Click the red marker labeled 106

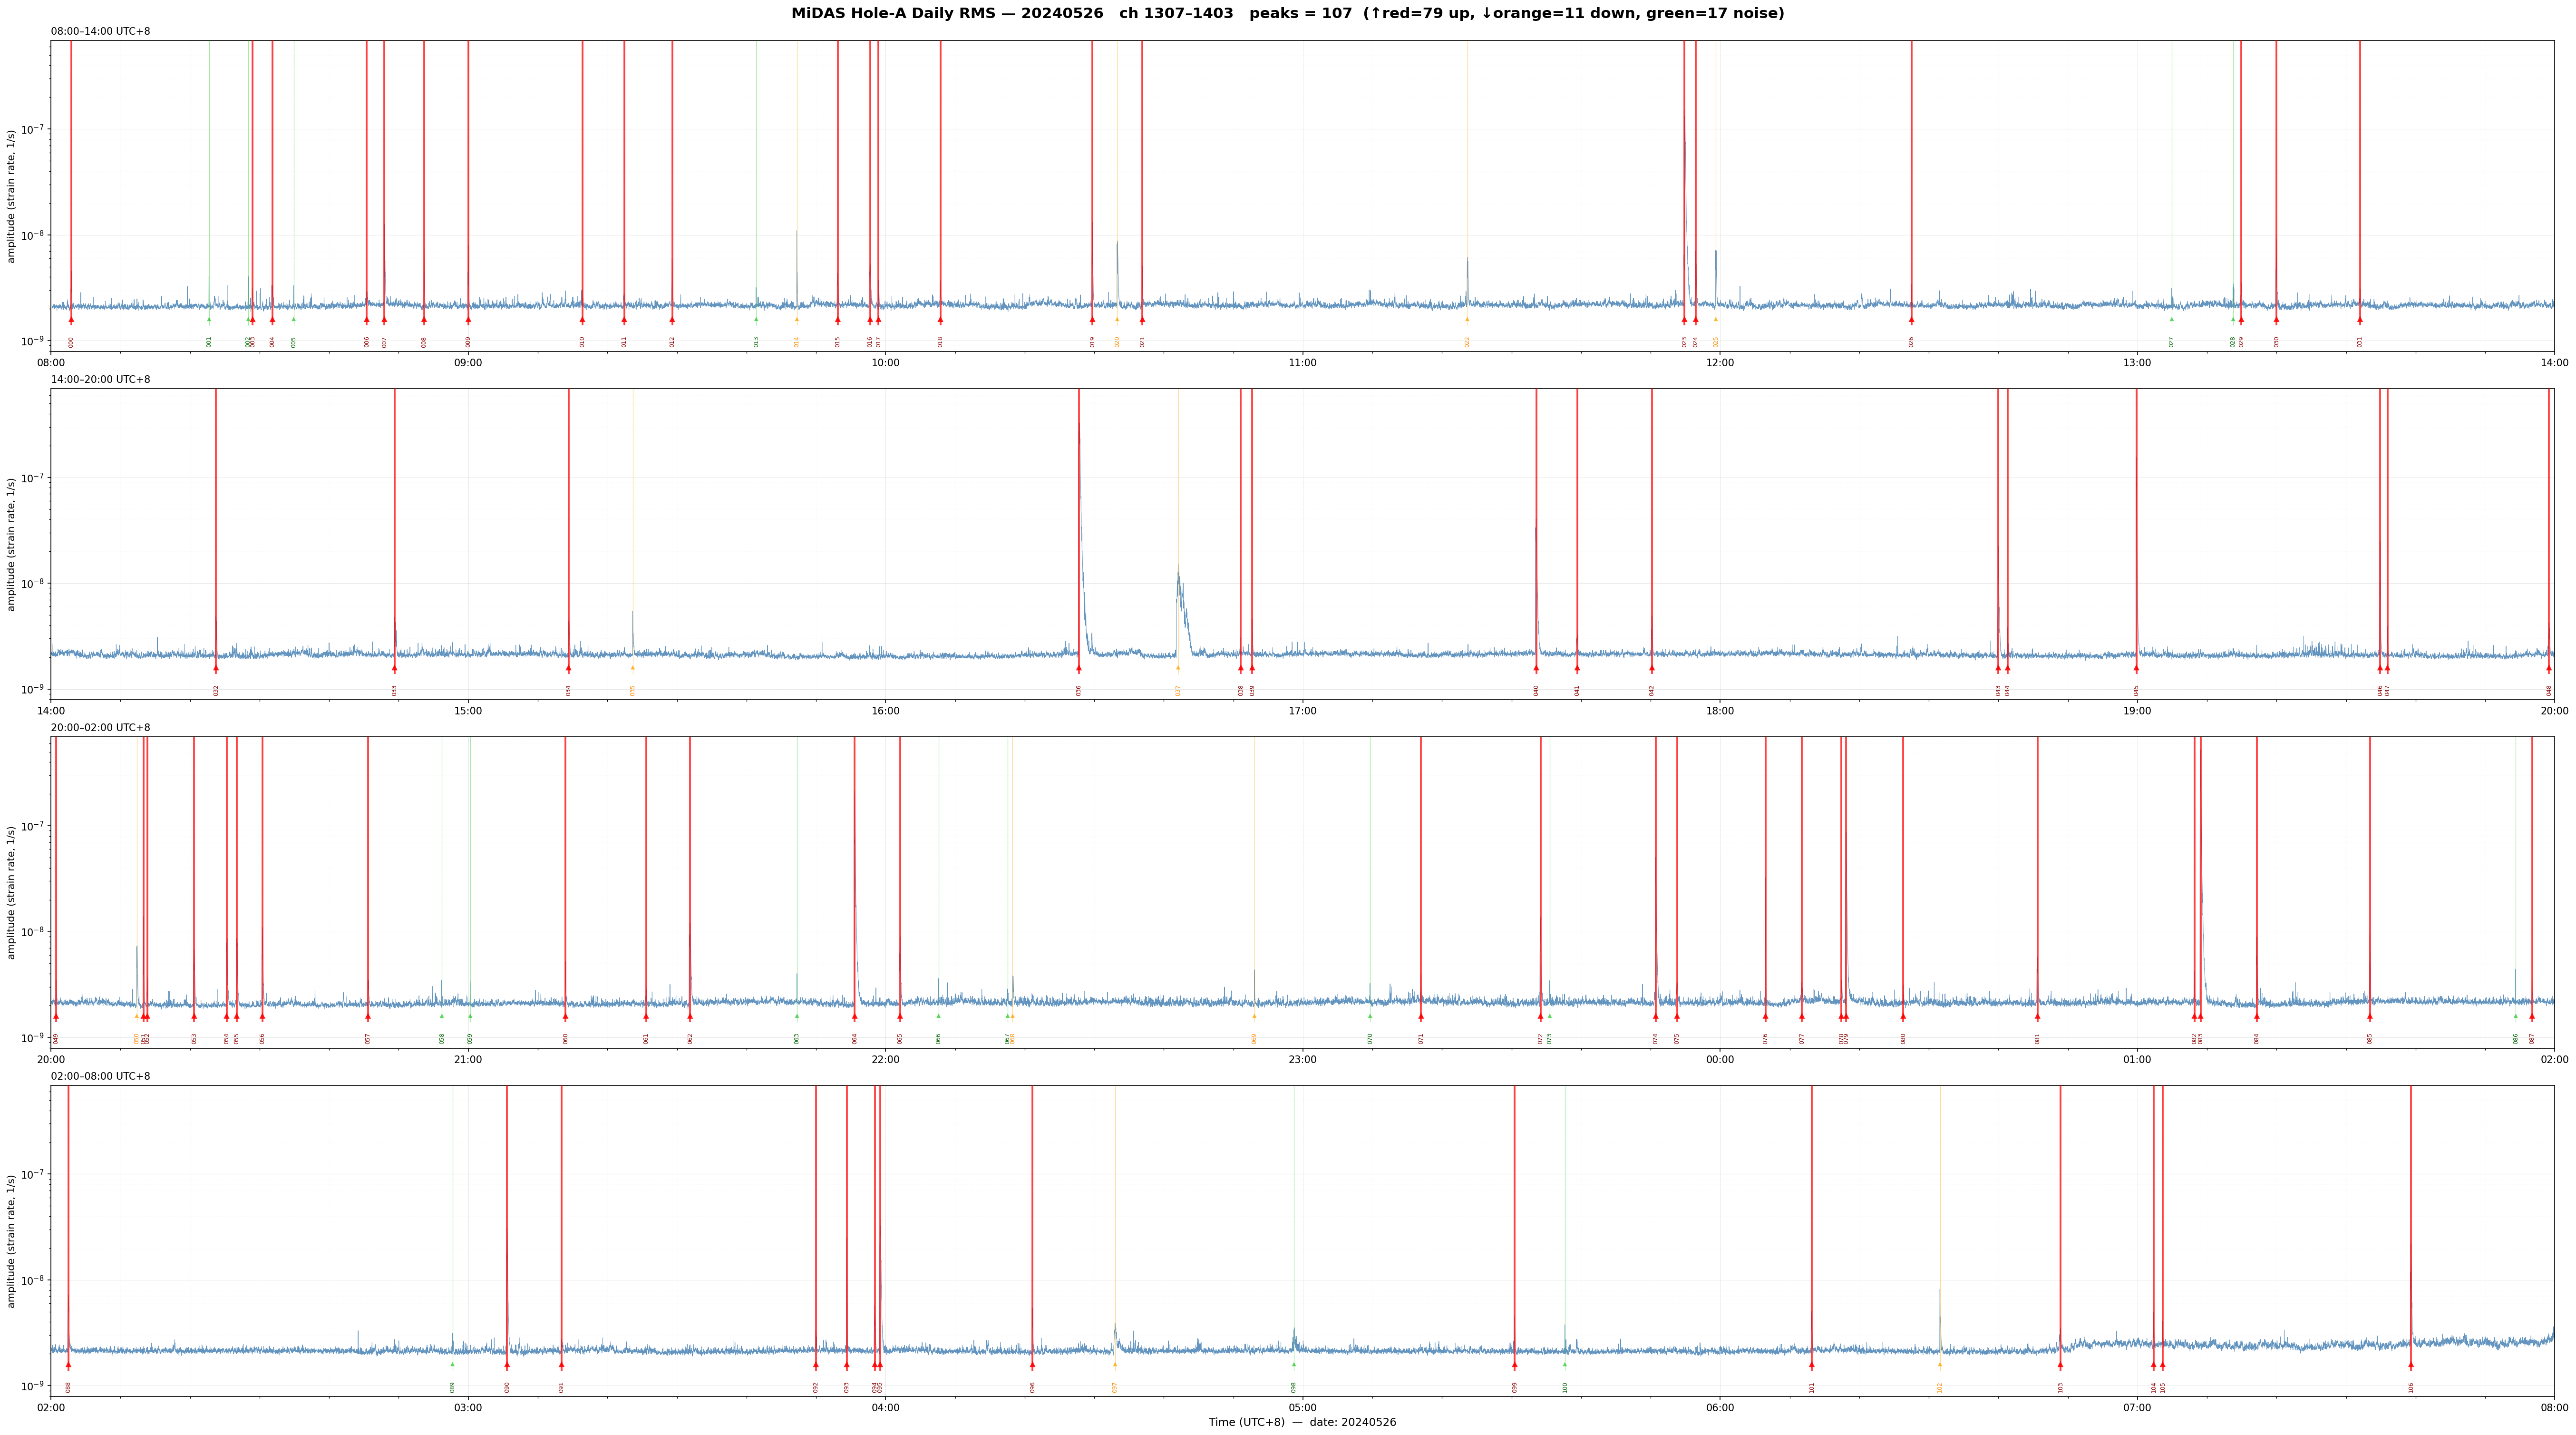click(x=2410, y=1365)
